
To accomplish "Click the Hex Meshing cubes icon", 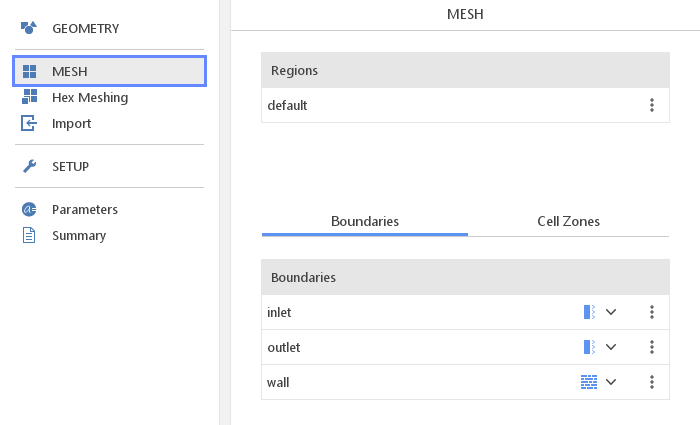I will [29, 97].
